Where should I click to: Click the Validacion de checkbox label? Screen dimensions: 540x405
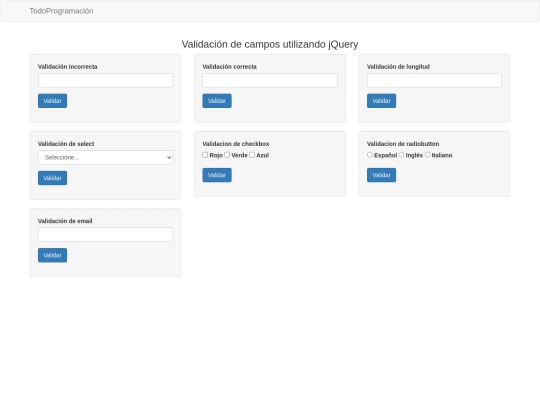pos(236,144)
